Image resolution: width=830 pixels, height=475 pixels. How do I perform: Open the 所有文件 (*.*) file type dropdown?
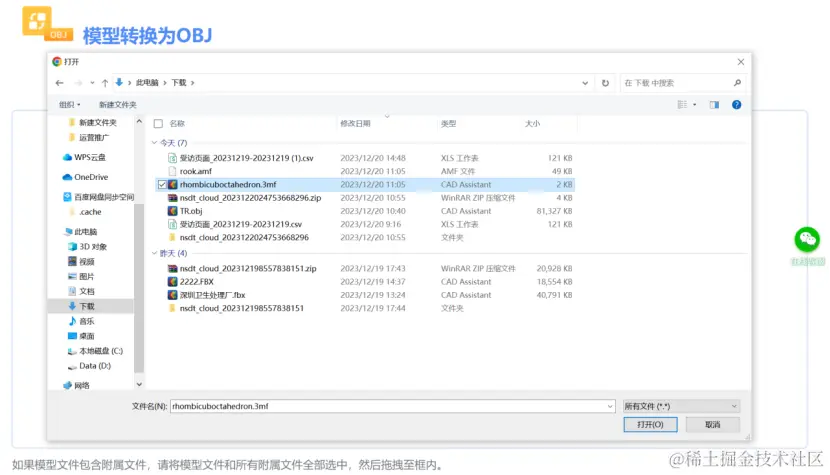coord(681,406)
